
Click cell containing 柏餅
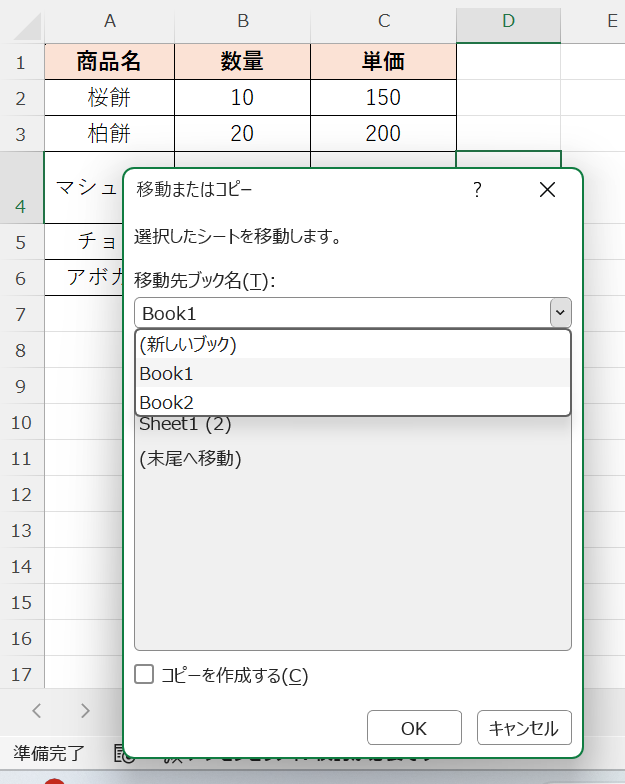(x=109, y=133)
